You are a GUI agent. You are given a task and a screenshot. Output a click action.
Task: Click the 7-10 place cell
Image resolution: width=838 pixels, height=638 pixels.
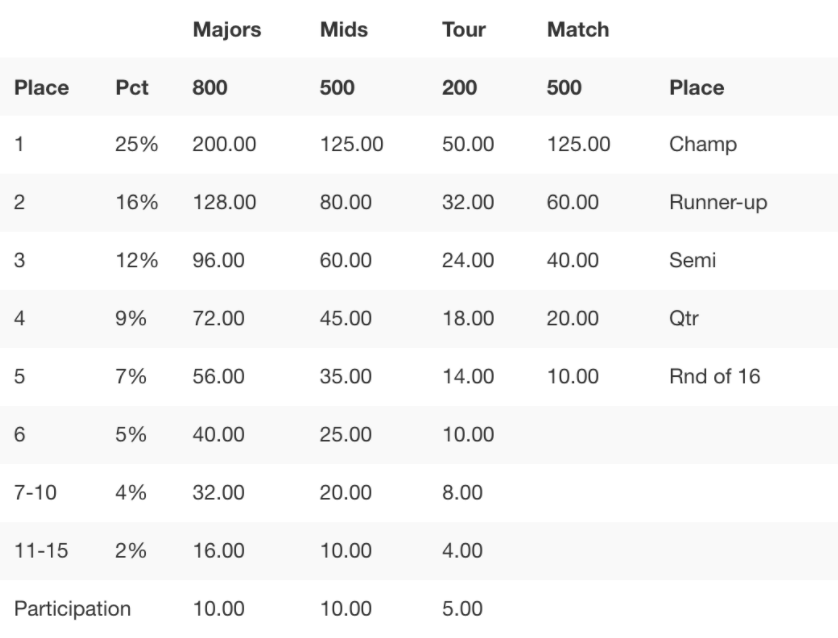[35, 493]
